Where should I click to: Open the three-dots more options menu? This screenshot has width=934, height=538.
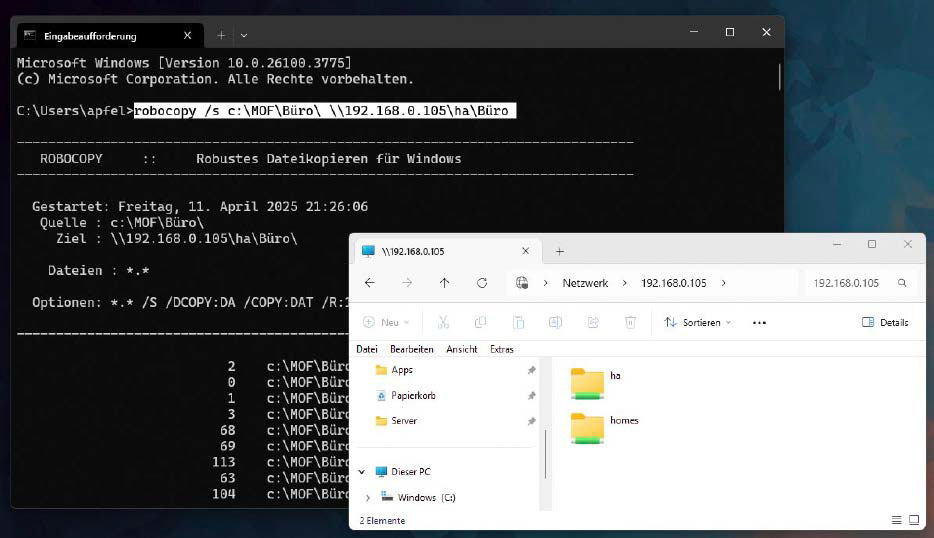tap(759, 322)
